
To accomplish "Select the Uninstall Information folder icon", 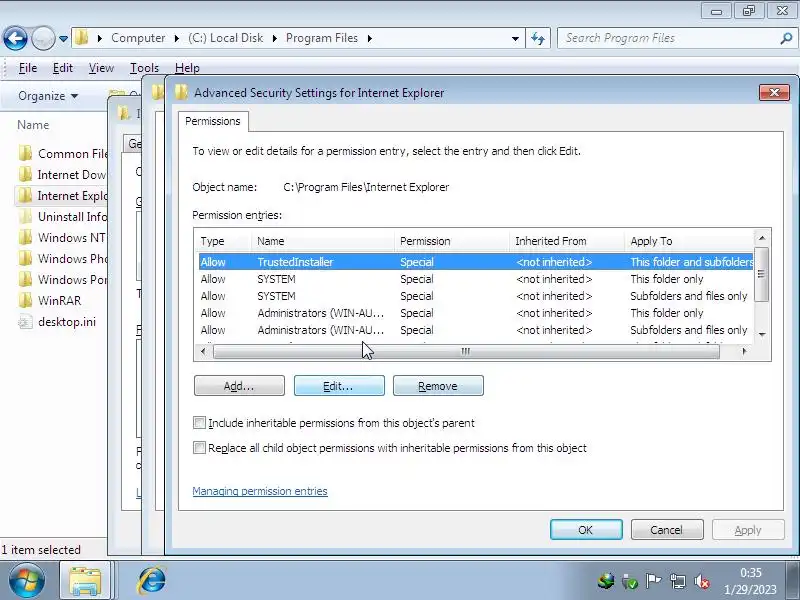I will [25, 217].
